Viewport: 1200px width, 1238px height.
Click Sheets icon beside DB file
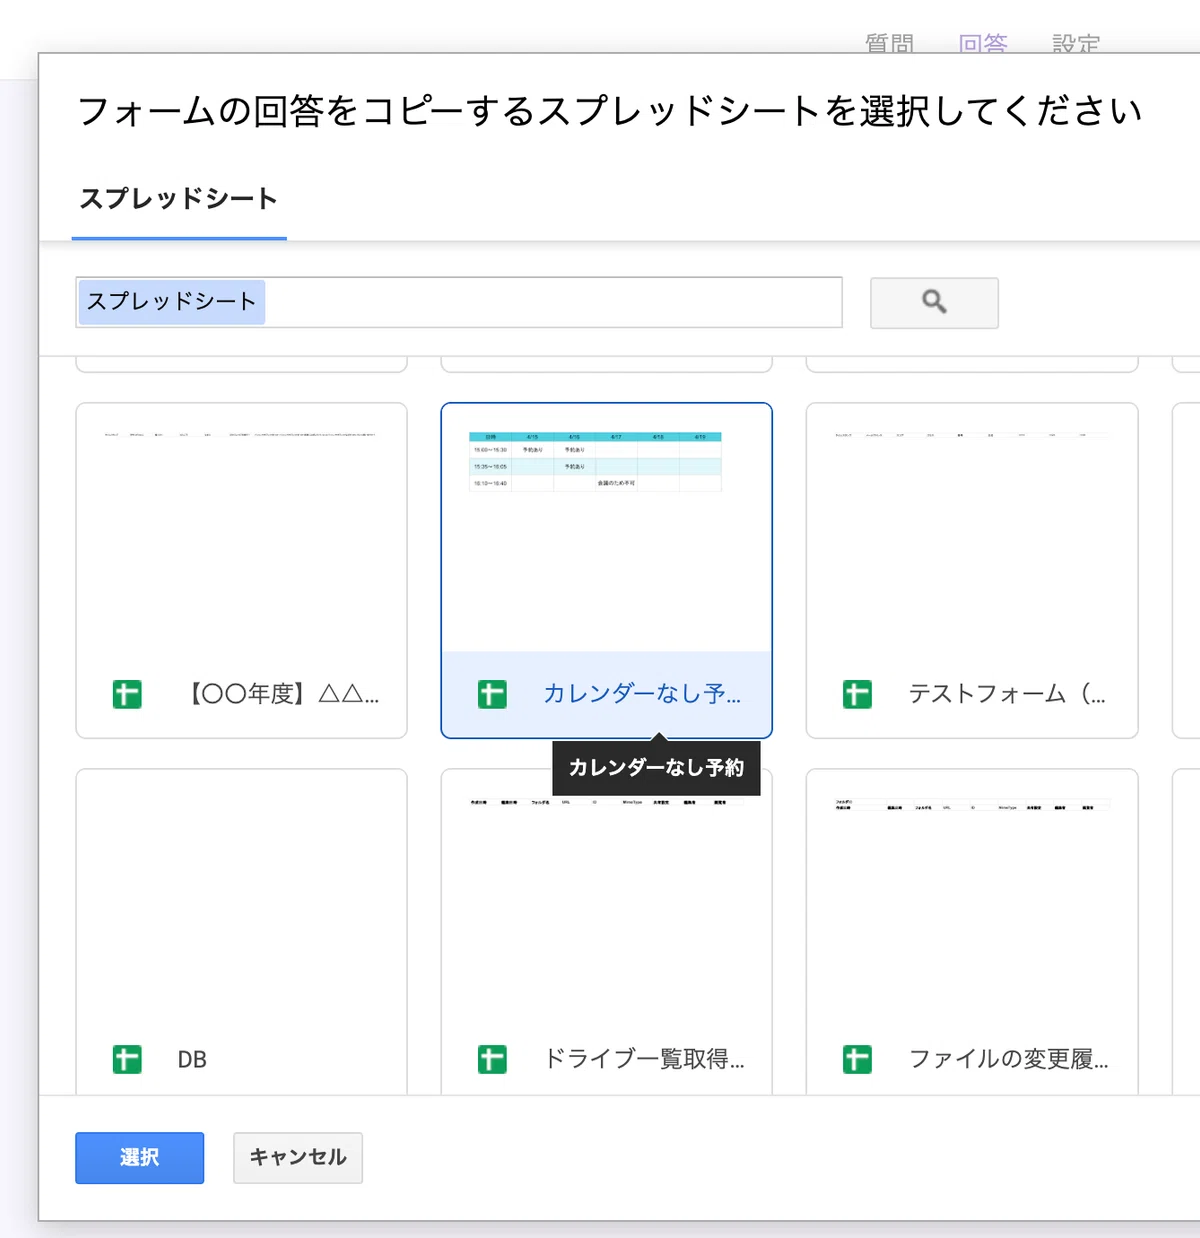pos(127,1059)
